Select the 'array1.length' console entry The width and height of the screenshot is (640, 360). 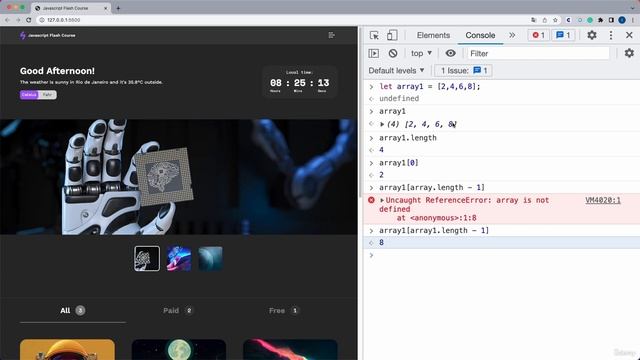pyautogui.click(x=408, y=138)
